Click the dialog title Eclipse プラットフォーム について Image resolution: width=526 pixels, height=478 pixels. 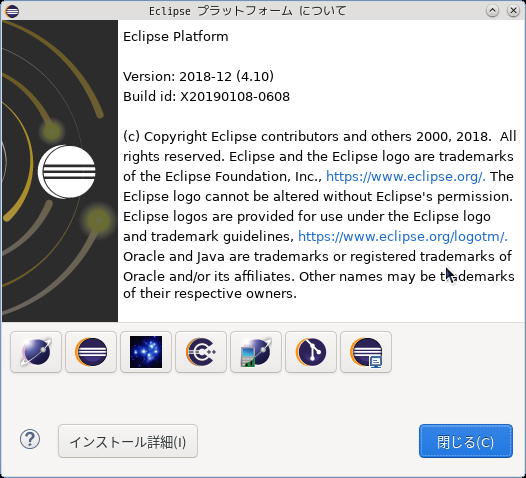(x=248, y=11)
